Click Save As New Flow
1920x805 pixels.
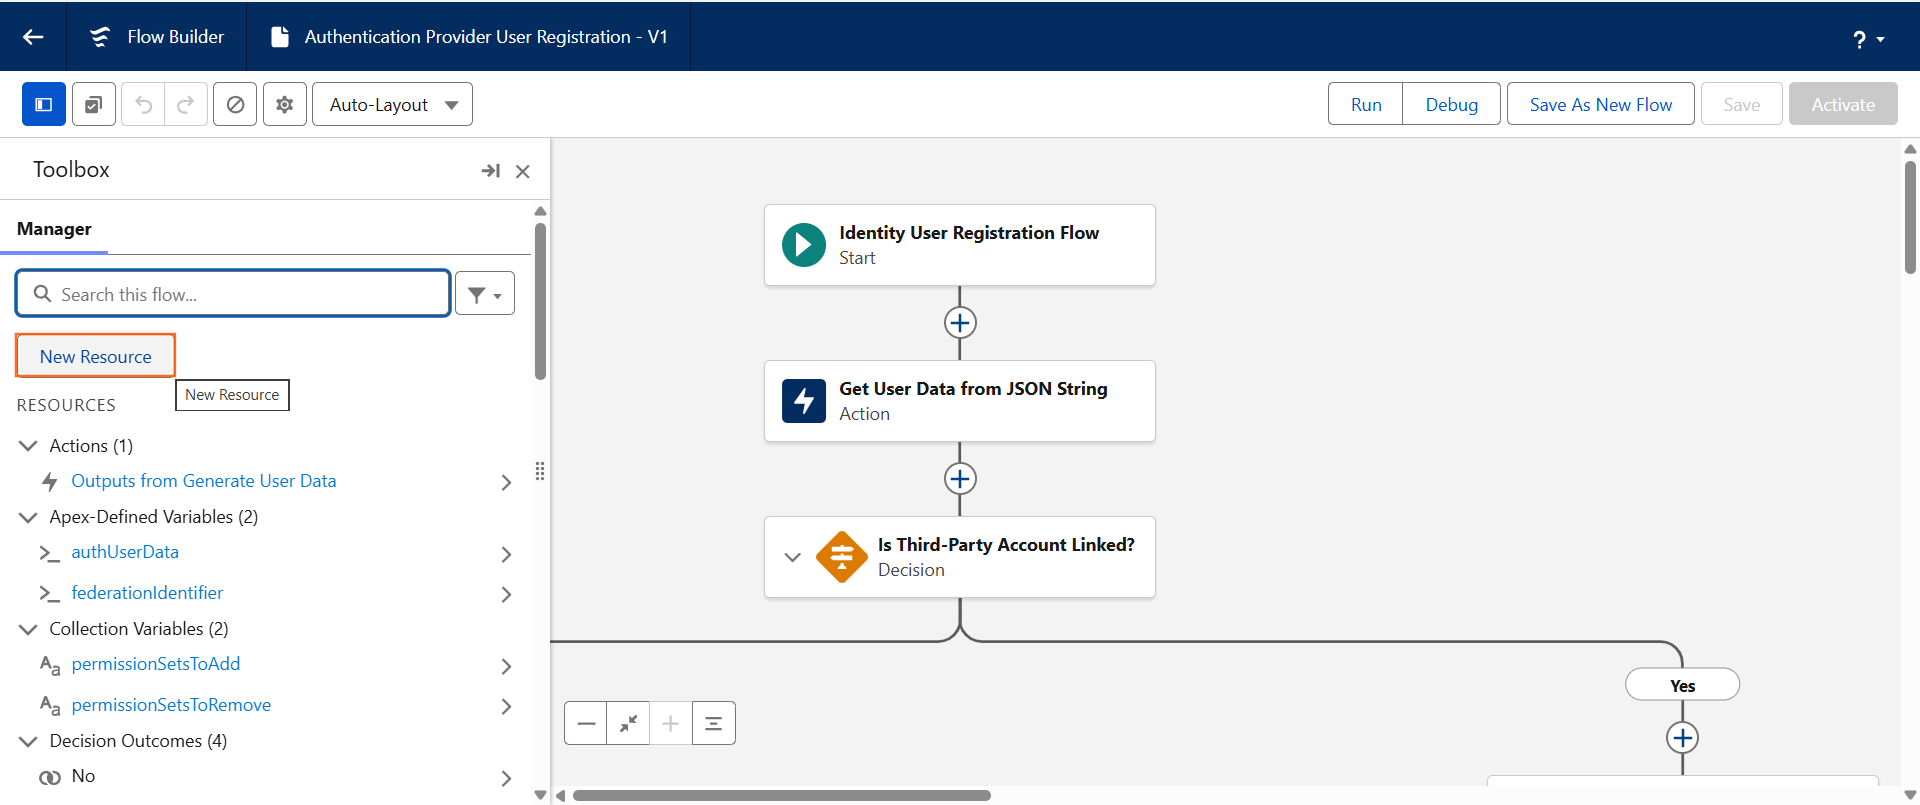[1600, 104]
